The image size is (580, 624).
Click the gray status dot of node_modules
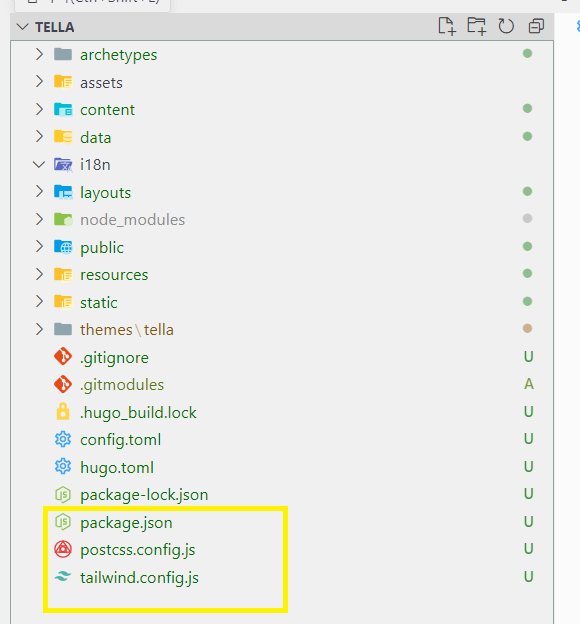[x=527, y=218]
